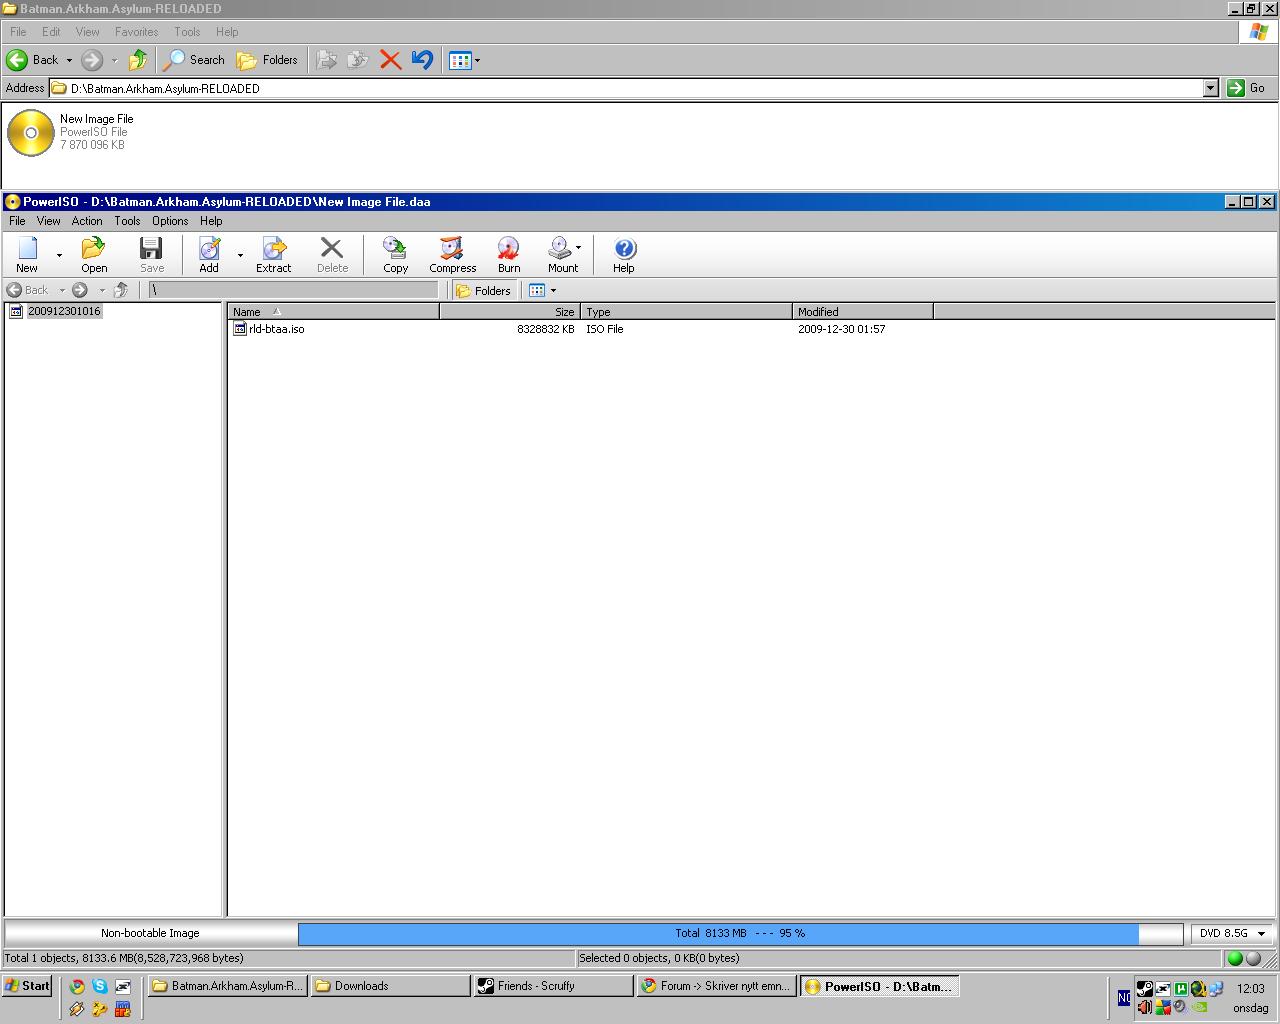Screen dimensions: 1280x1024
Task: Click NO language indicator in tray
Action: pos(1124,997)
